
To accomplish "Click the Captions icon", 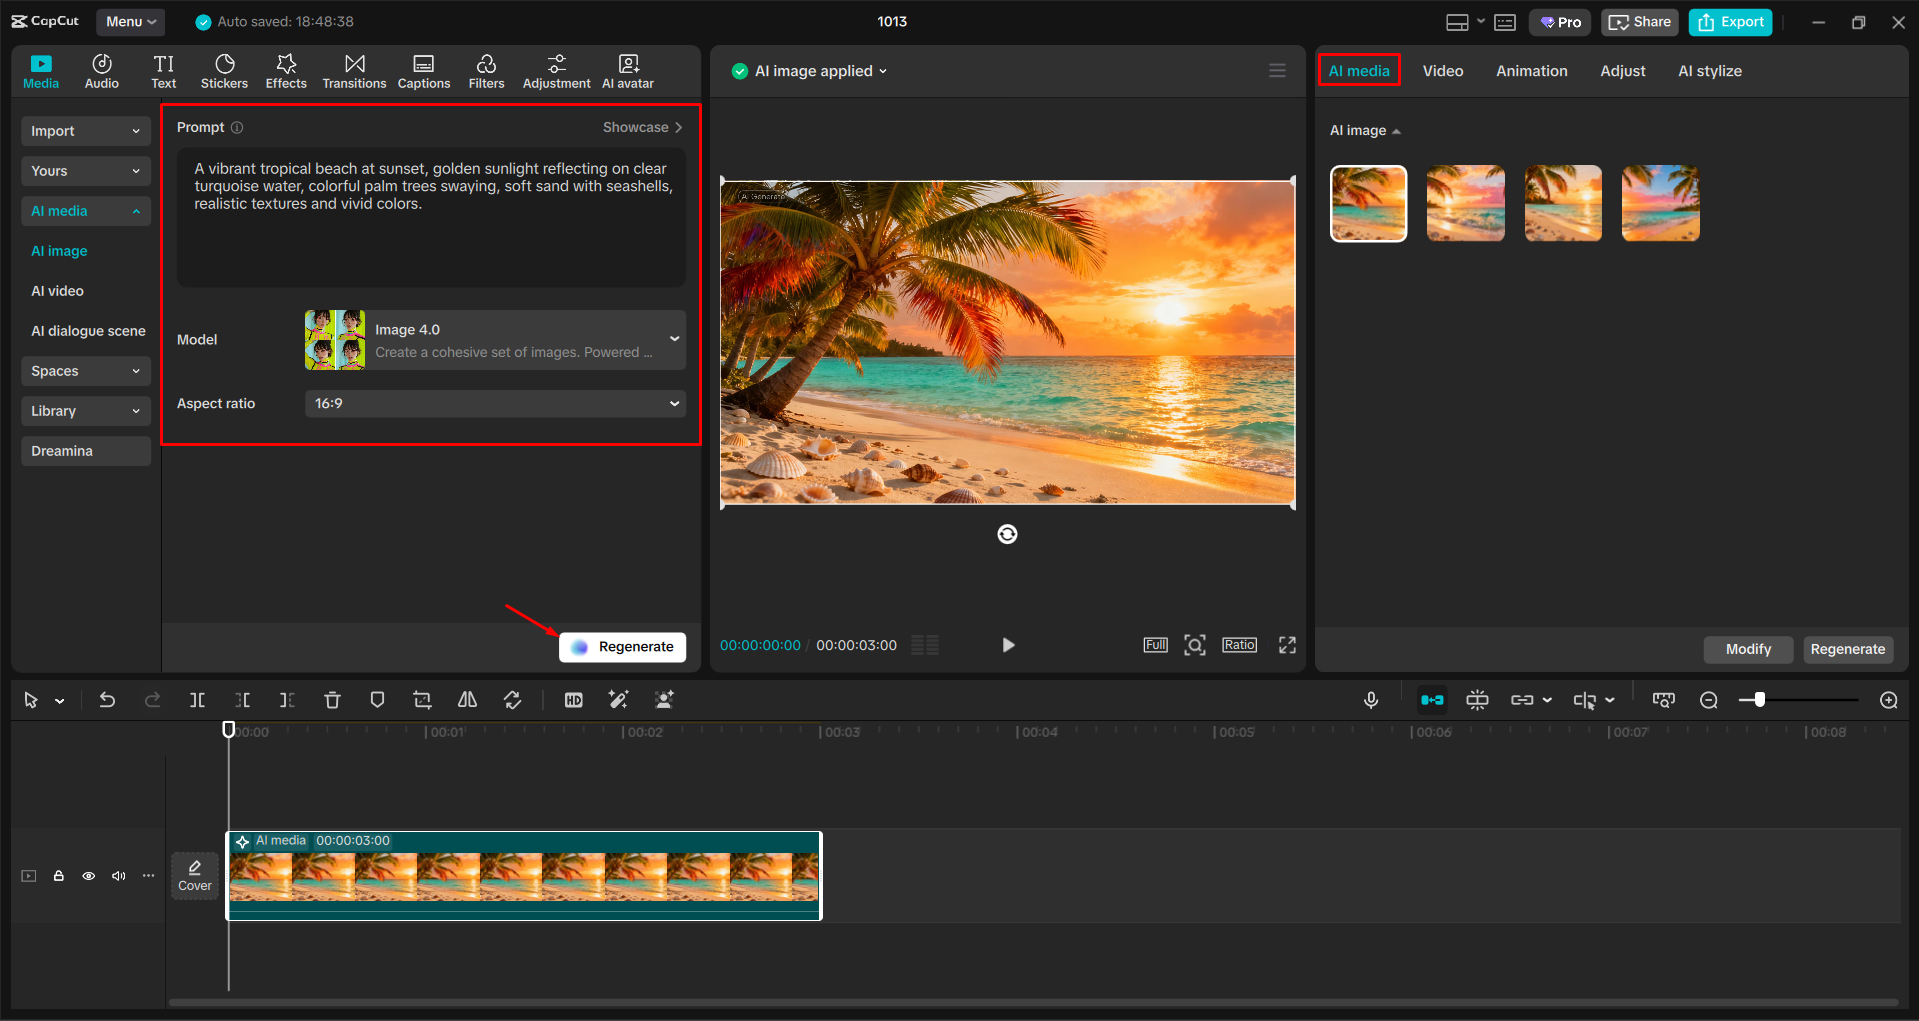I will point(423,70).
